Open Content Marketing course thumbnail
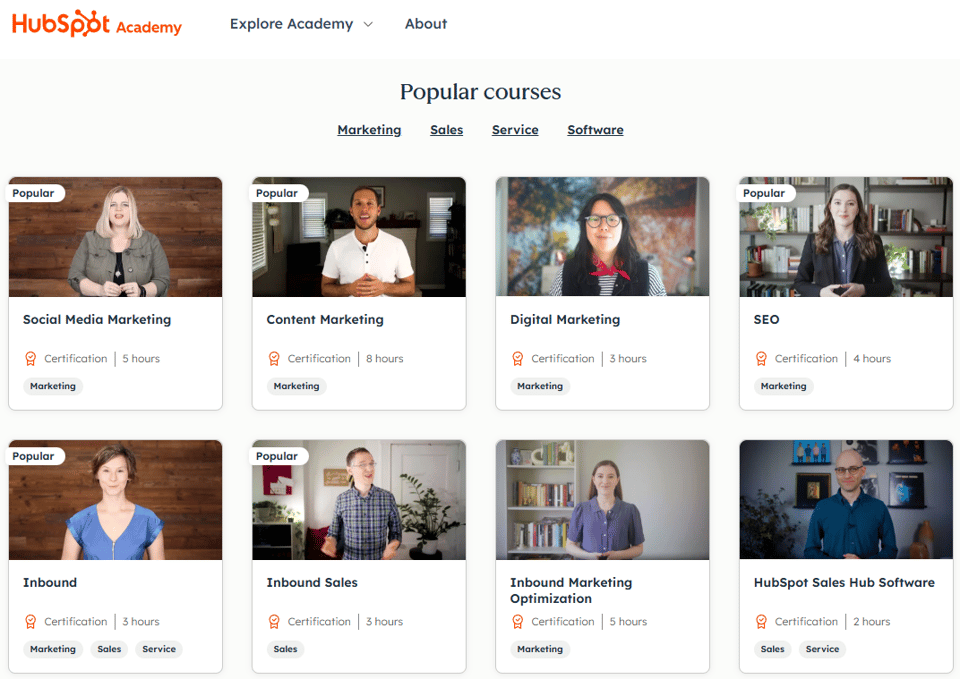The width and height of the screenshot is (960, 679). (359, 237)
